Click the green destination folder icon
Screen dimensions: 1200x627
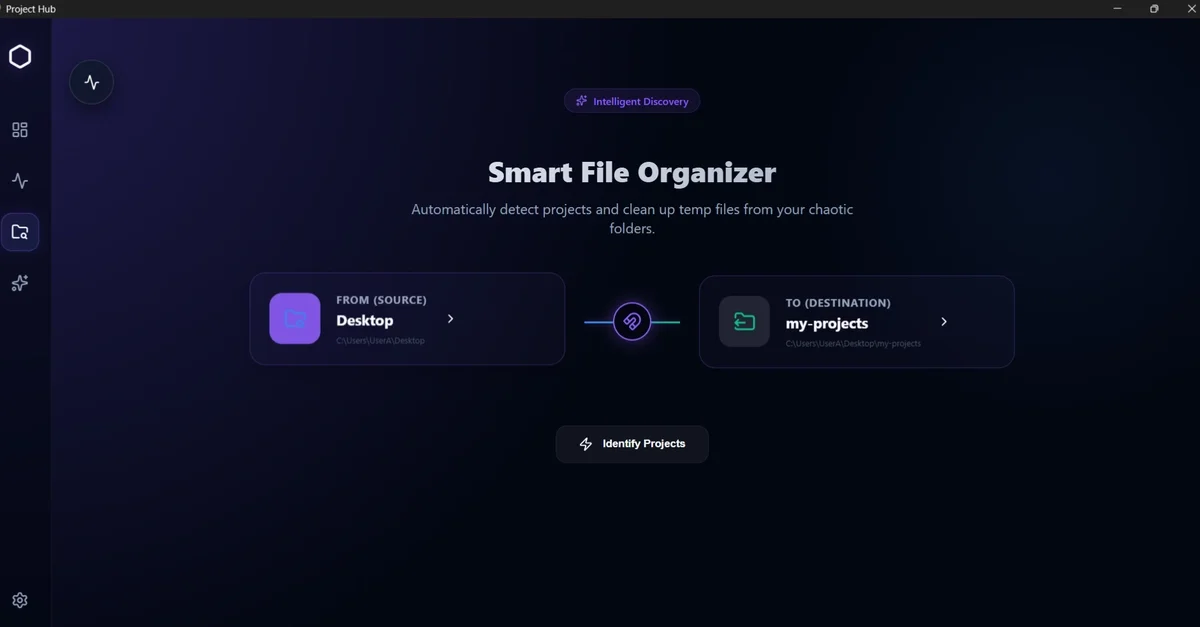(x=744, y=321)
